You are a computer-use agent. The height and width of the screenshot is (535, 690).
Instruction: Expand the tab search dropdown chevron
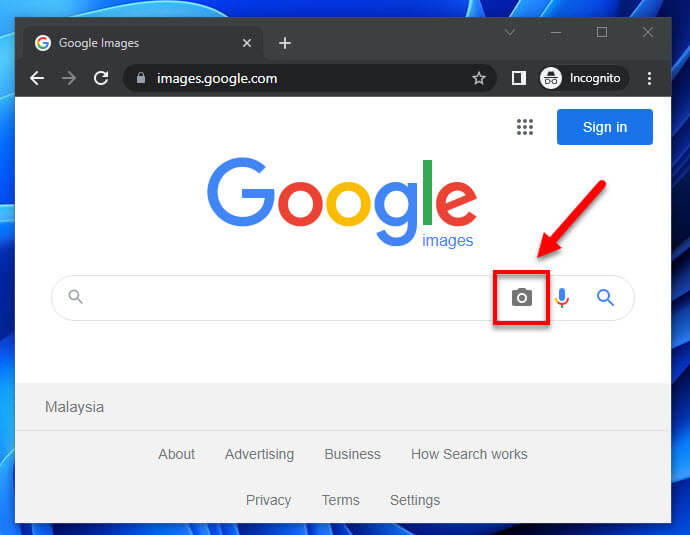click(x=510, y=32)
